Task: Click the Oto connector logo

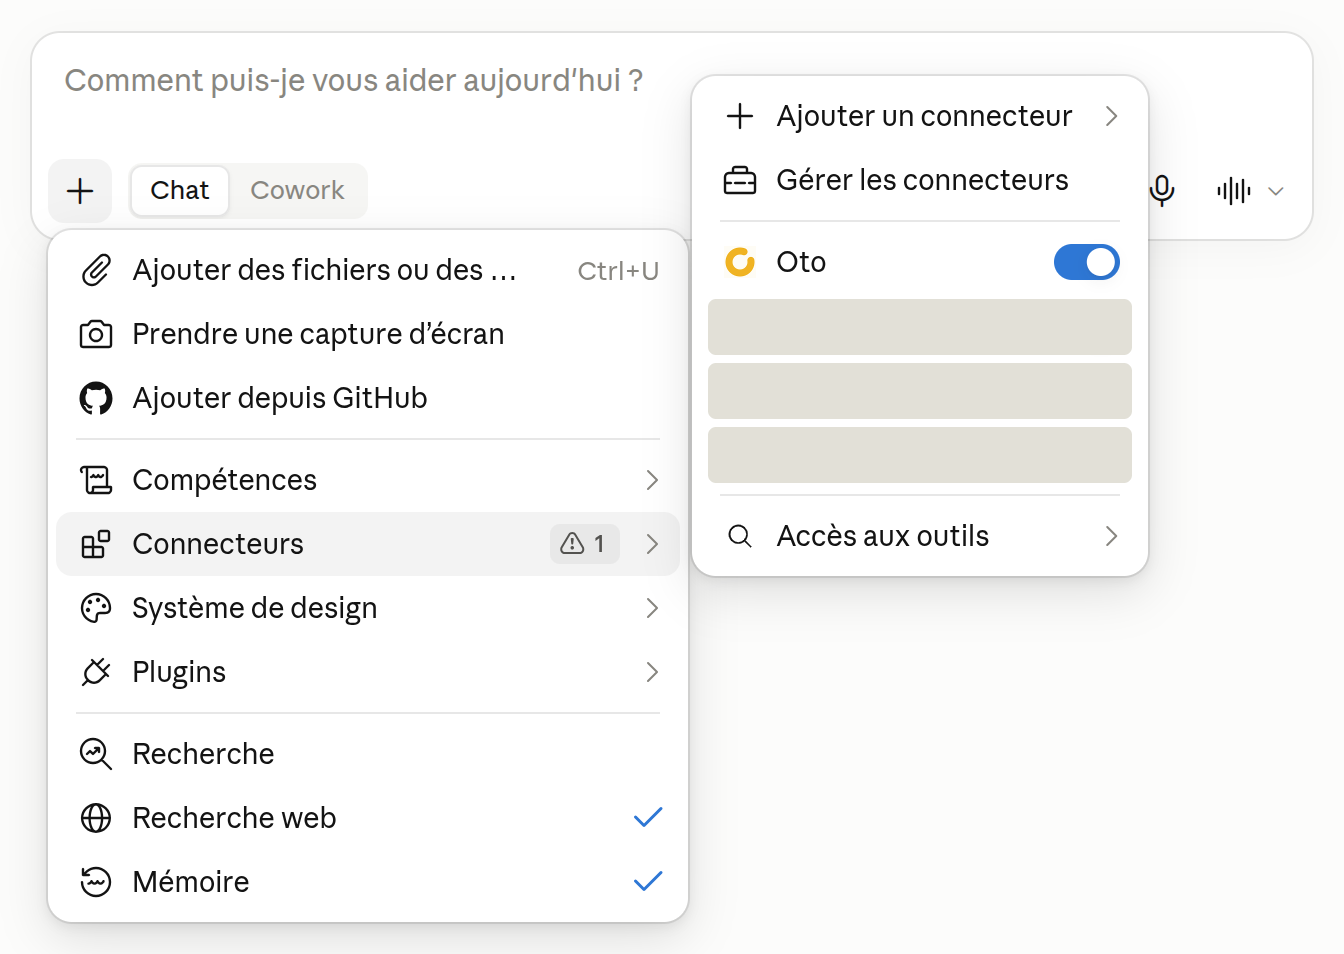Action: 740,262
